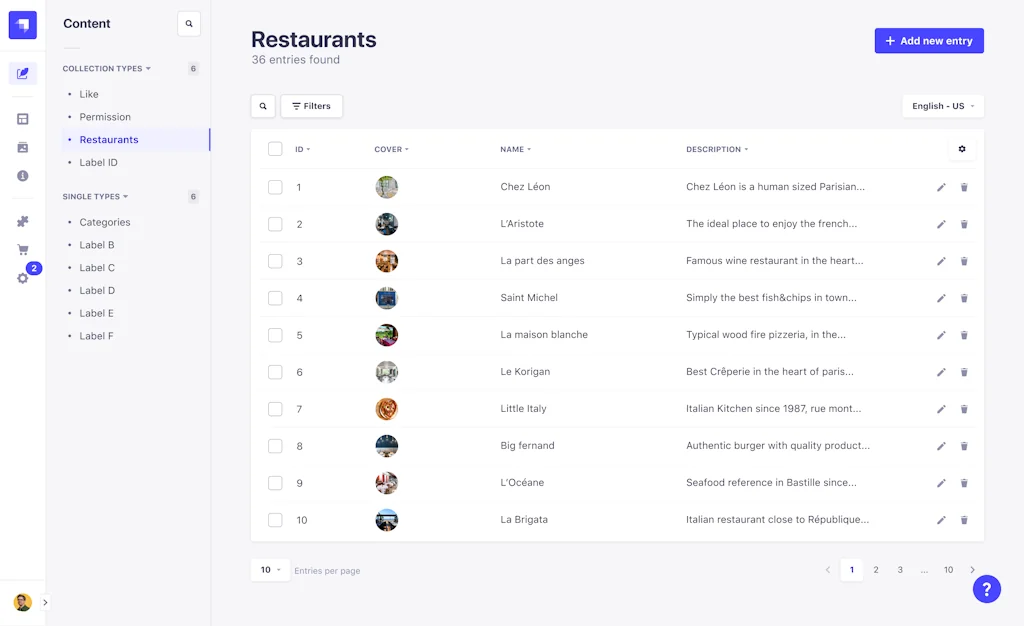Open the English - US locale dropdown
The height and width of the screenshot is (626, 1024).
click(941, 105)
